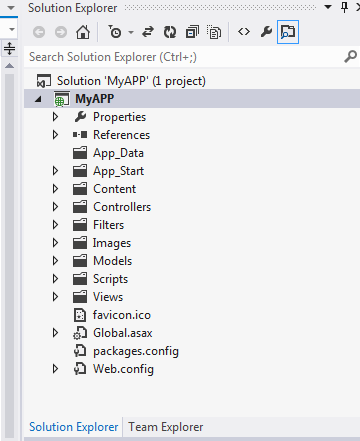Collapse the MyAPP project node
The width and height of the screenshot is (360, 441).
38,99
